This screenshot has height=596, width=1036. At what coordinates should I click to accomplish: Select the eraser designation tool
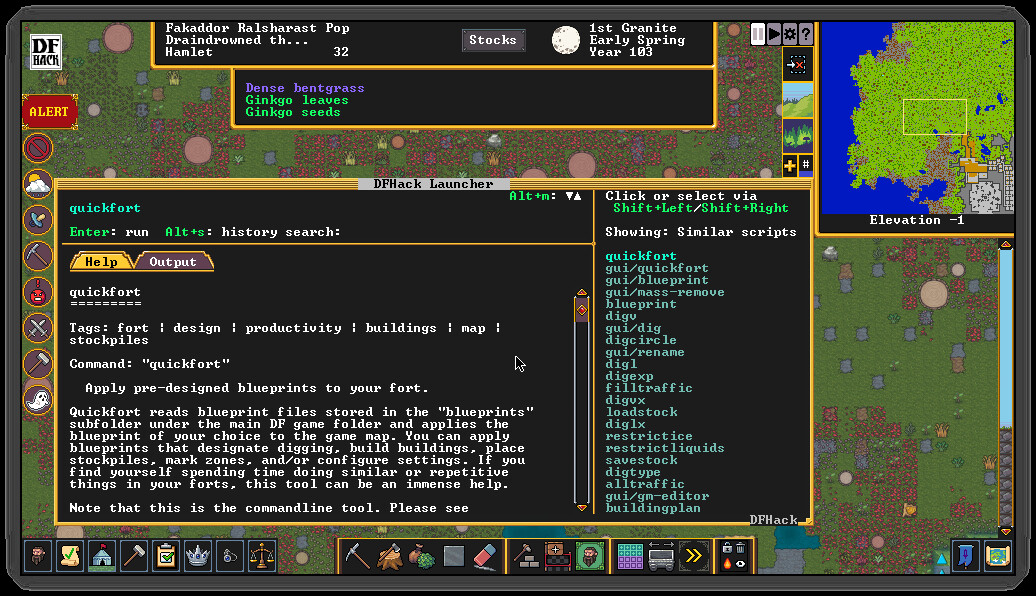[x=486, y=555]
